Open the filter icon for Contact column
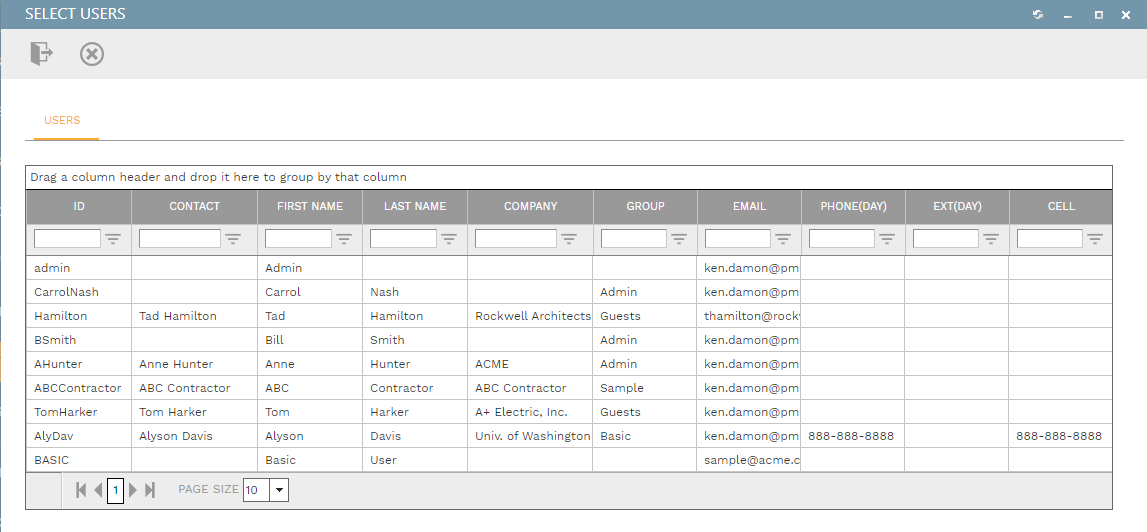The height and width of the screenshot is (532, 1147). [x=233, y=239]
